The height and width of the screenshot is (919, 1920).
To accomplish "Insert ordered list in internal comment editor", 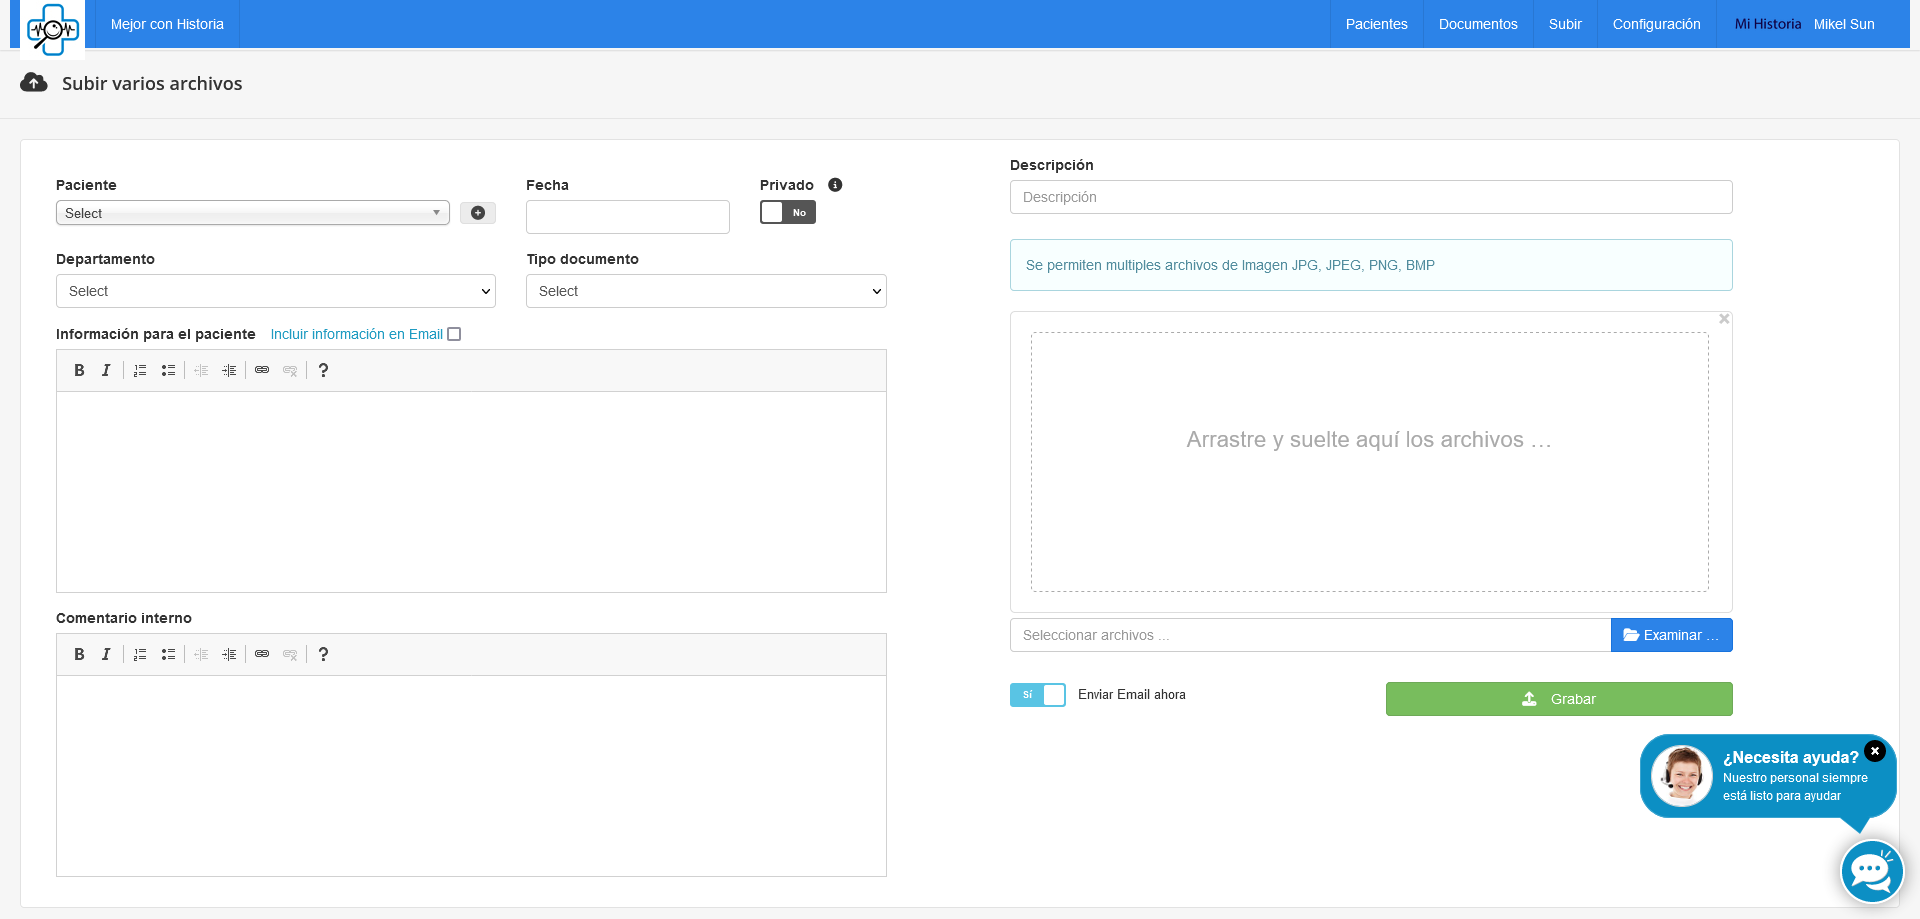I will [140, 655].
